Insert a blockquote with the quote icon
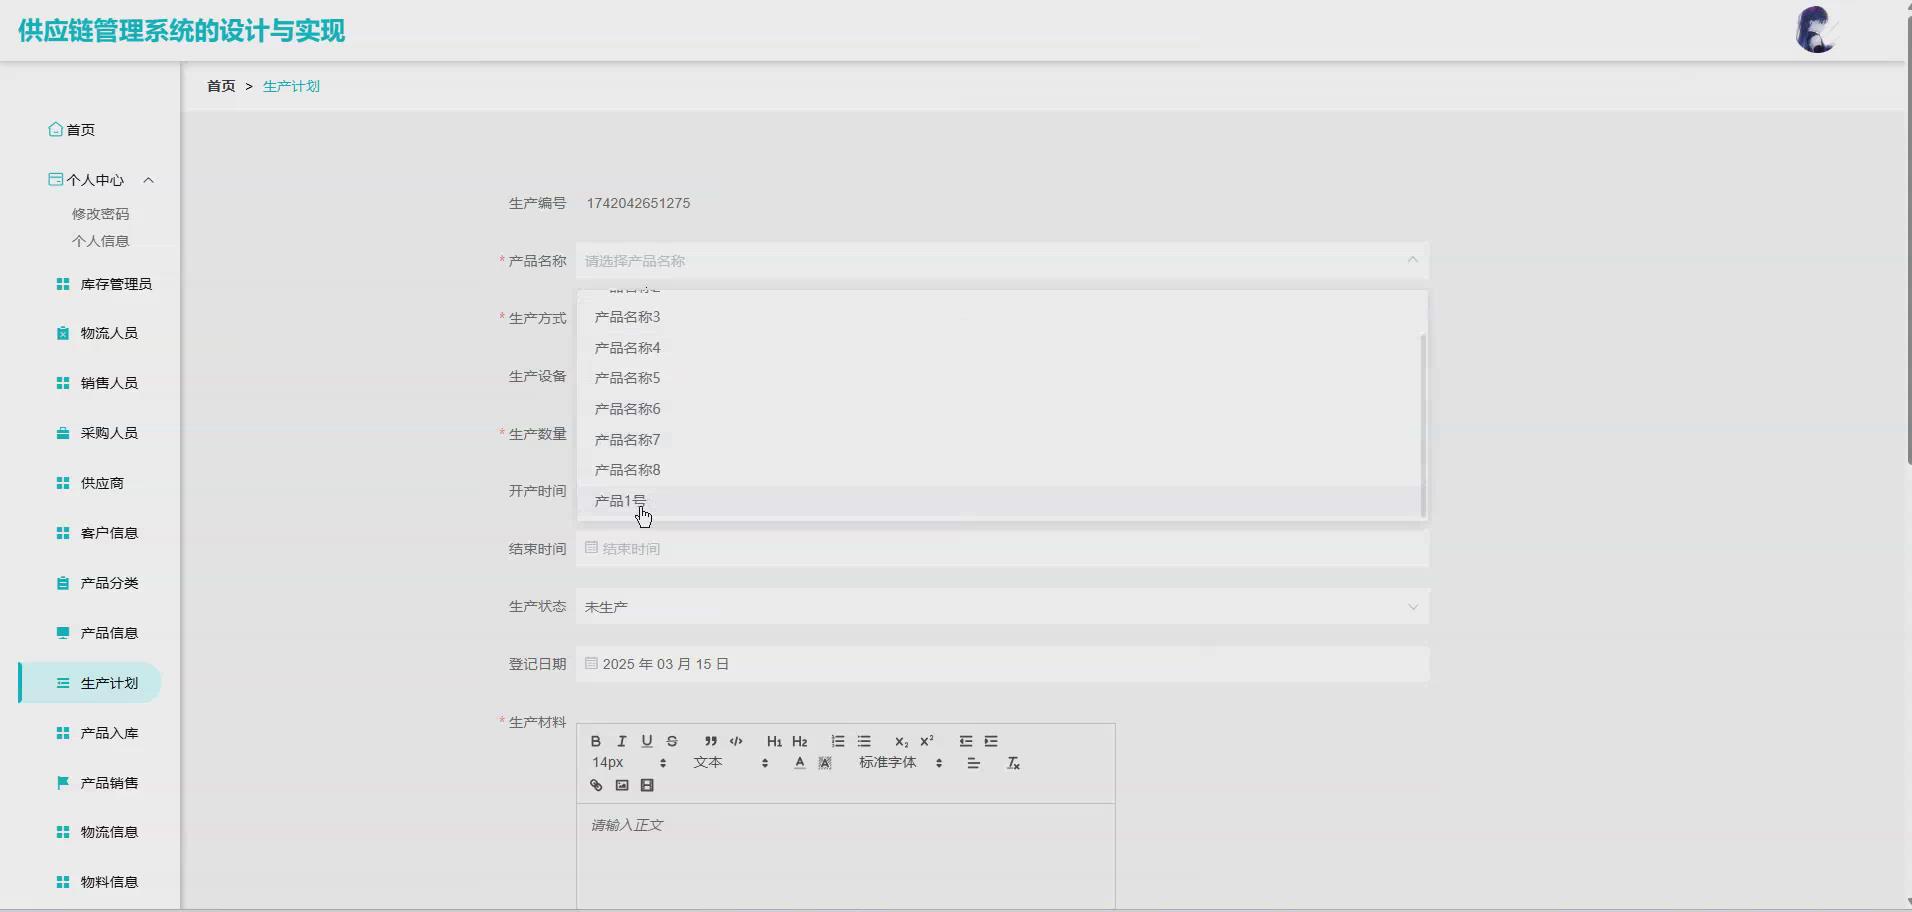 tap(711, 741)
